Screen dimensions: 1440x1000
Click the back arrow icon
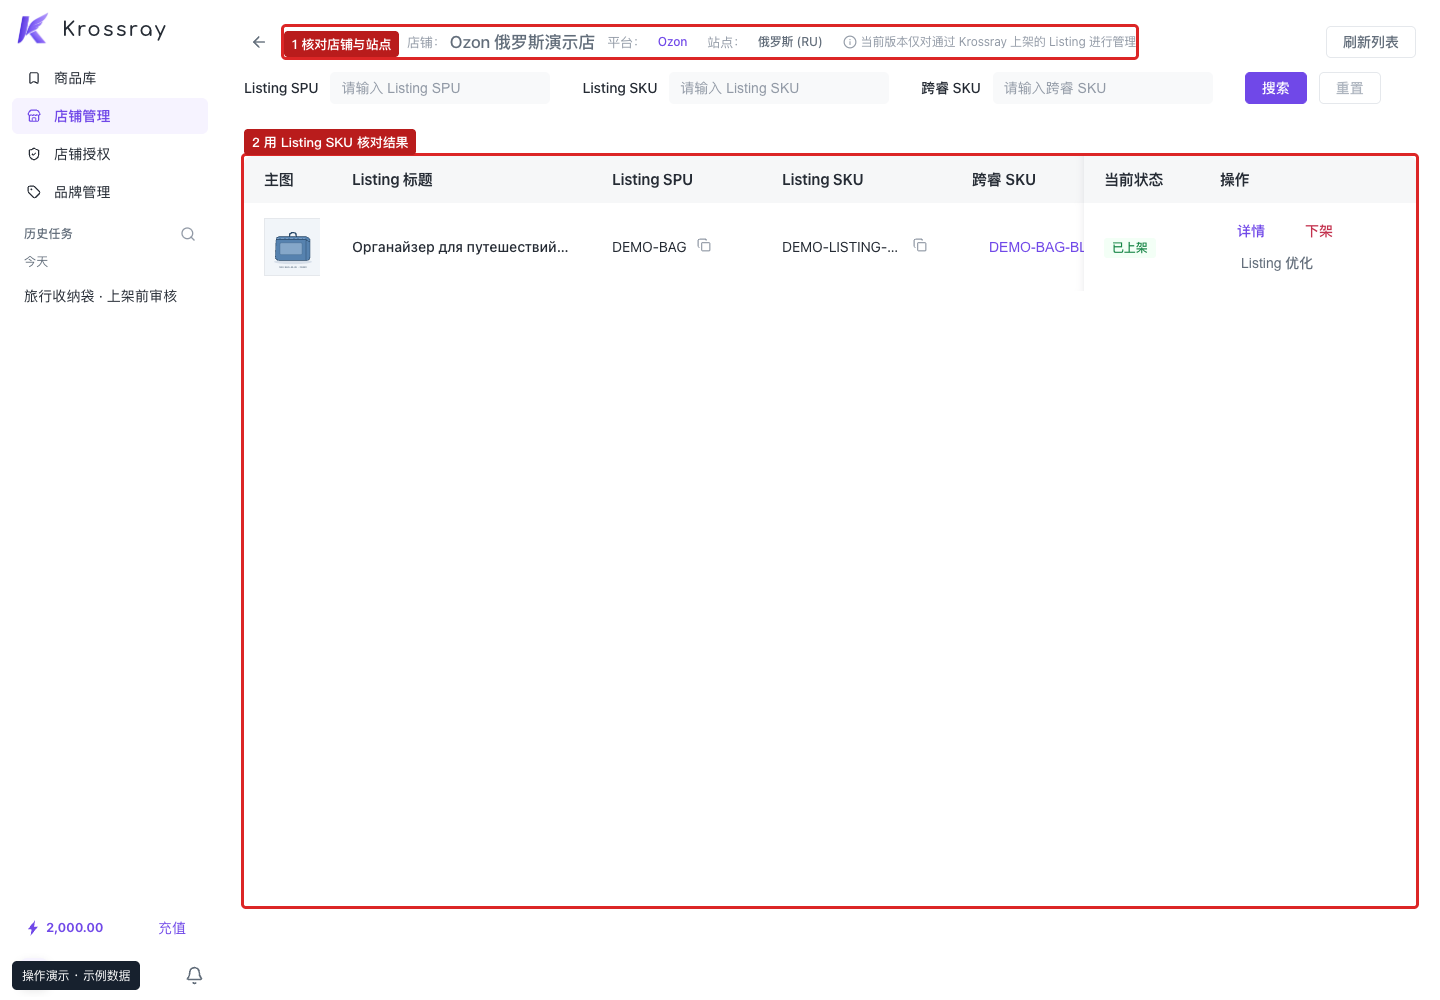coord(259,42)
